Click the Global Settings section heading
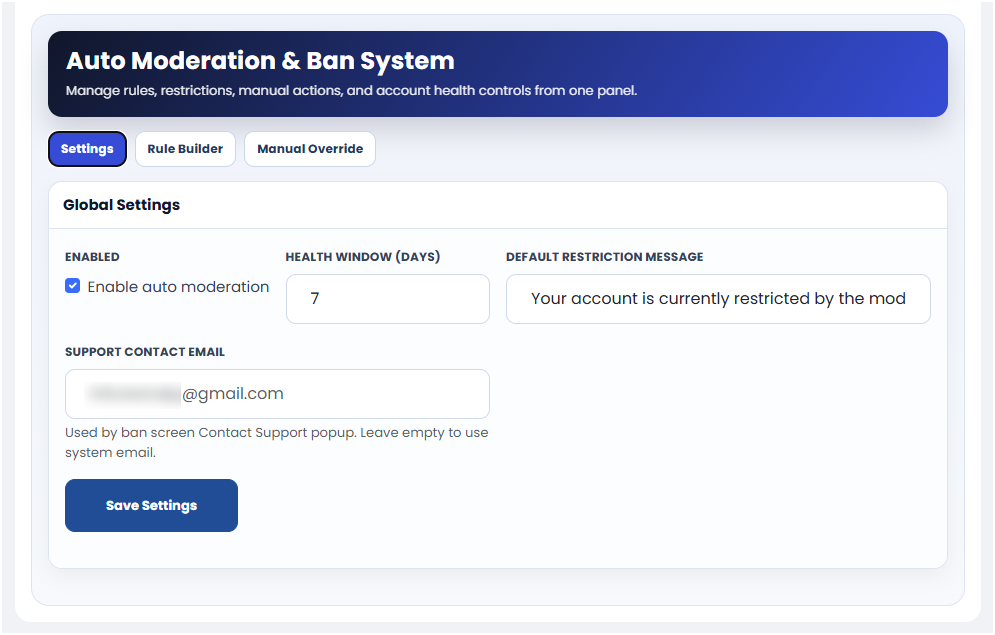 click(x=121, y=205)
